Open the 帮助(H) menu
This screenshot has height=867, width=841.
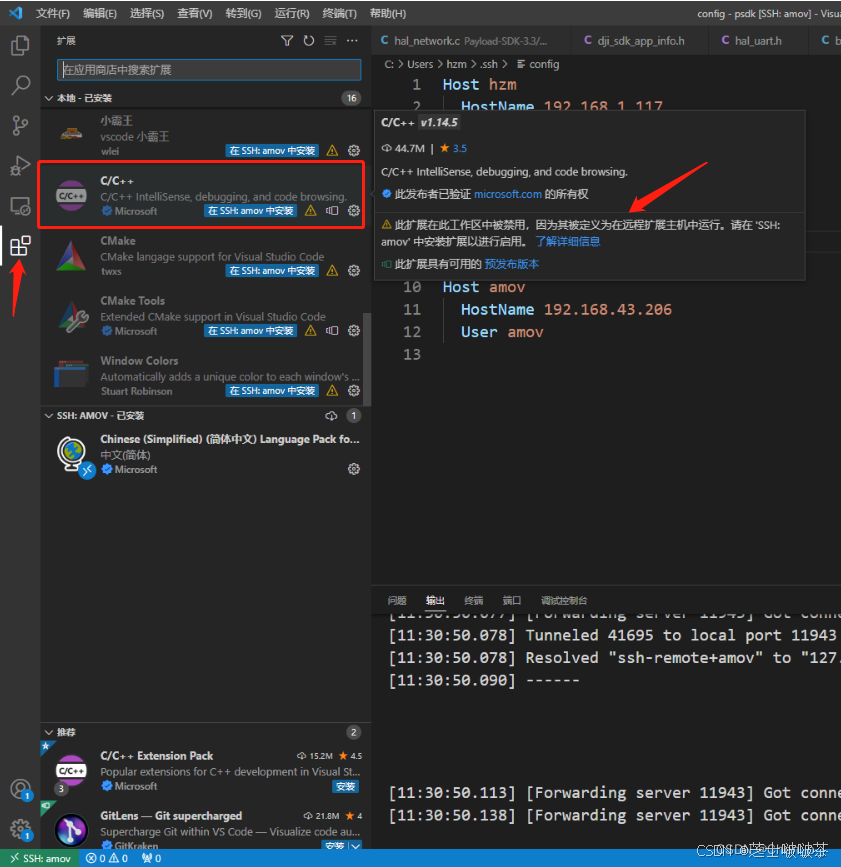(388, 13)
